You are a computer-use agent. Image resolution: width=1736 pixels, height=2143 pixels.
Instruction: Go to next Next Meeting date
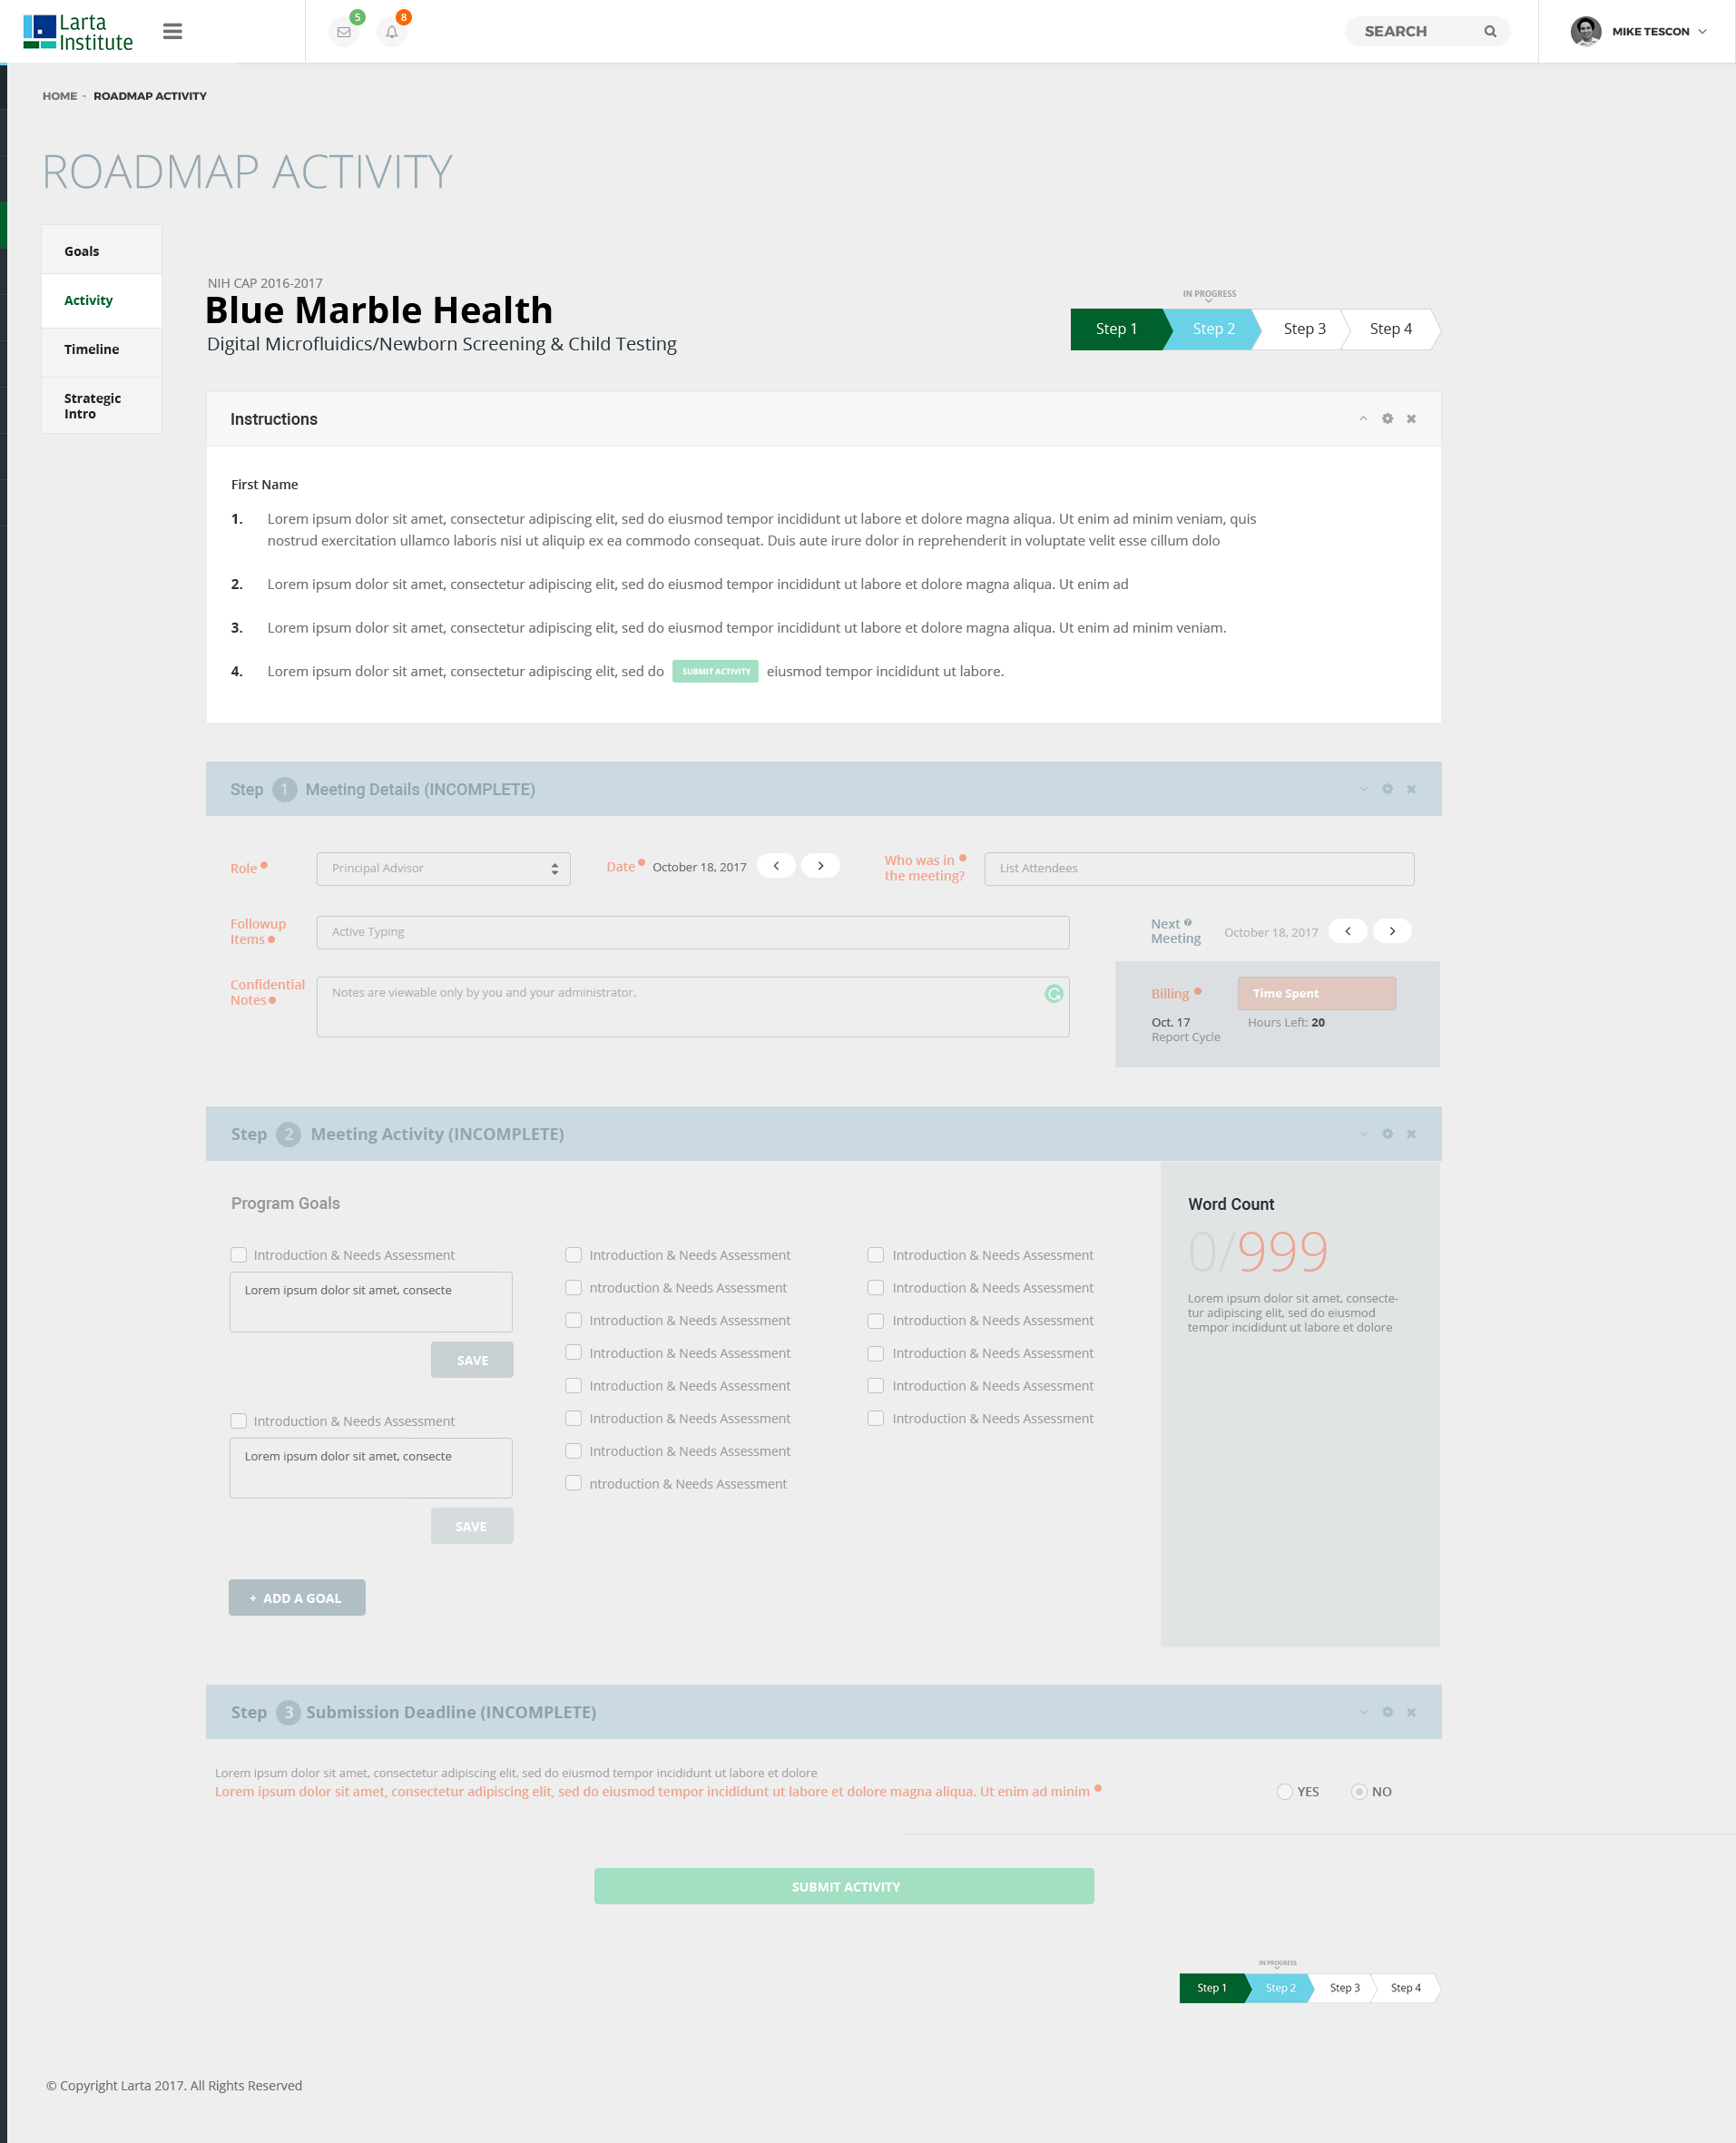click(1392, 931)
